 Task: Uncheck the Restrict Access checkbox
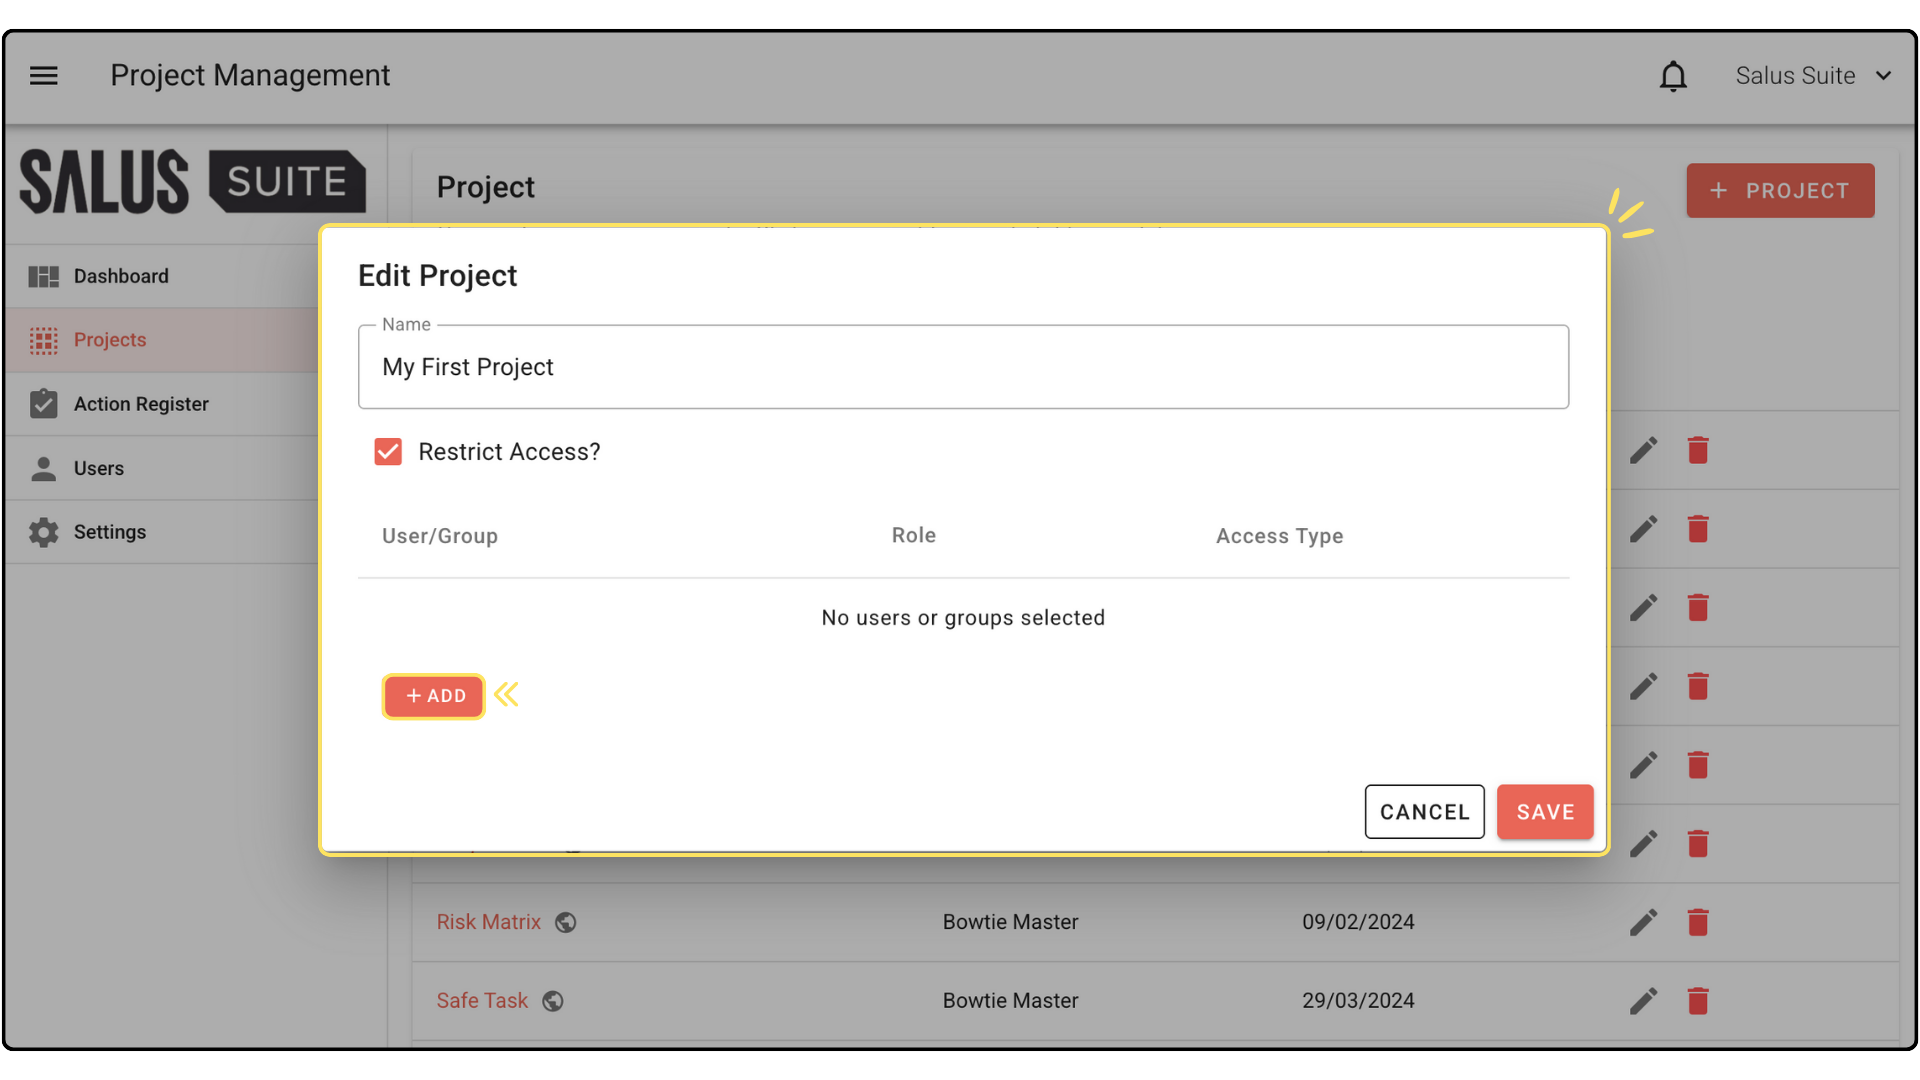tap(388, 452)
